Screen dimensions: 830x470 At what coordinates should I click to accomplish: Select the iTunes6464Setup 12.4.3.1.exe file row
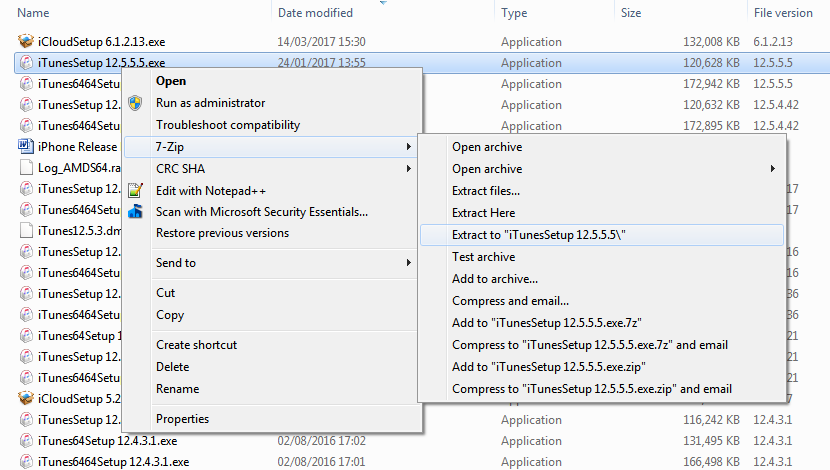point(113,462)
